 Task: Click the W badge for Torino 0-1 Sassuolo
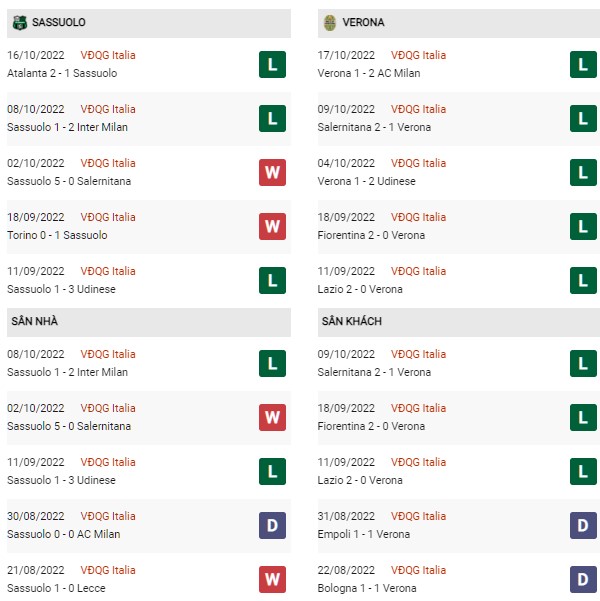pos(272,227)
